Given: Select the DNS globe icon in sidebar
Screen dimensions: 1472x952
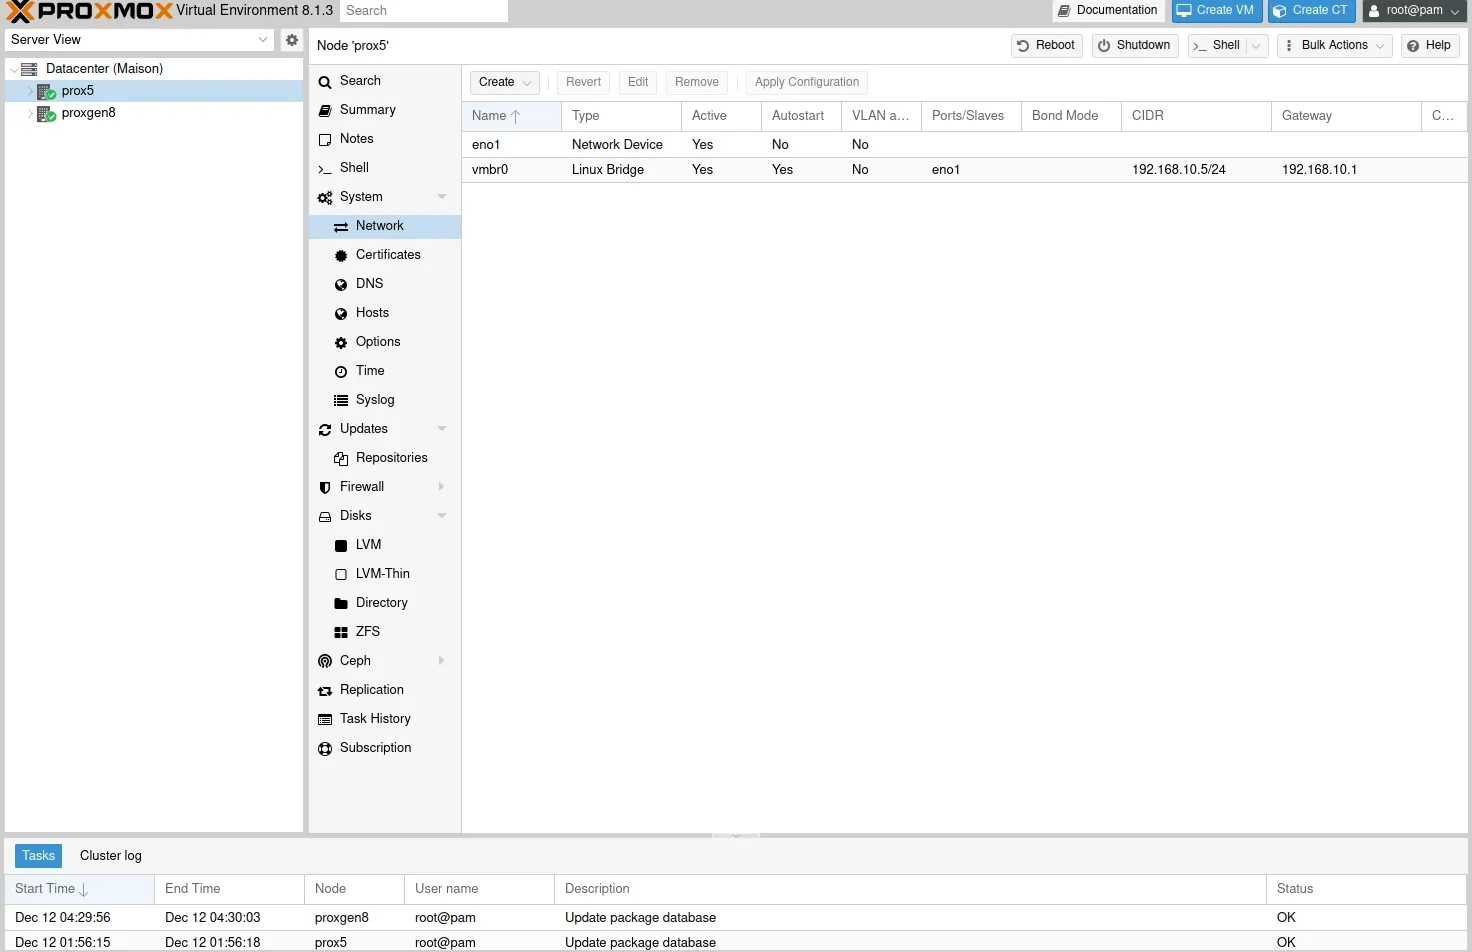Looking at the screenshot, I should click(341, 284).
